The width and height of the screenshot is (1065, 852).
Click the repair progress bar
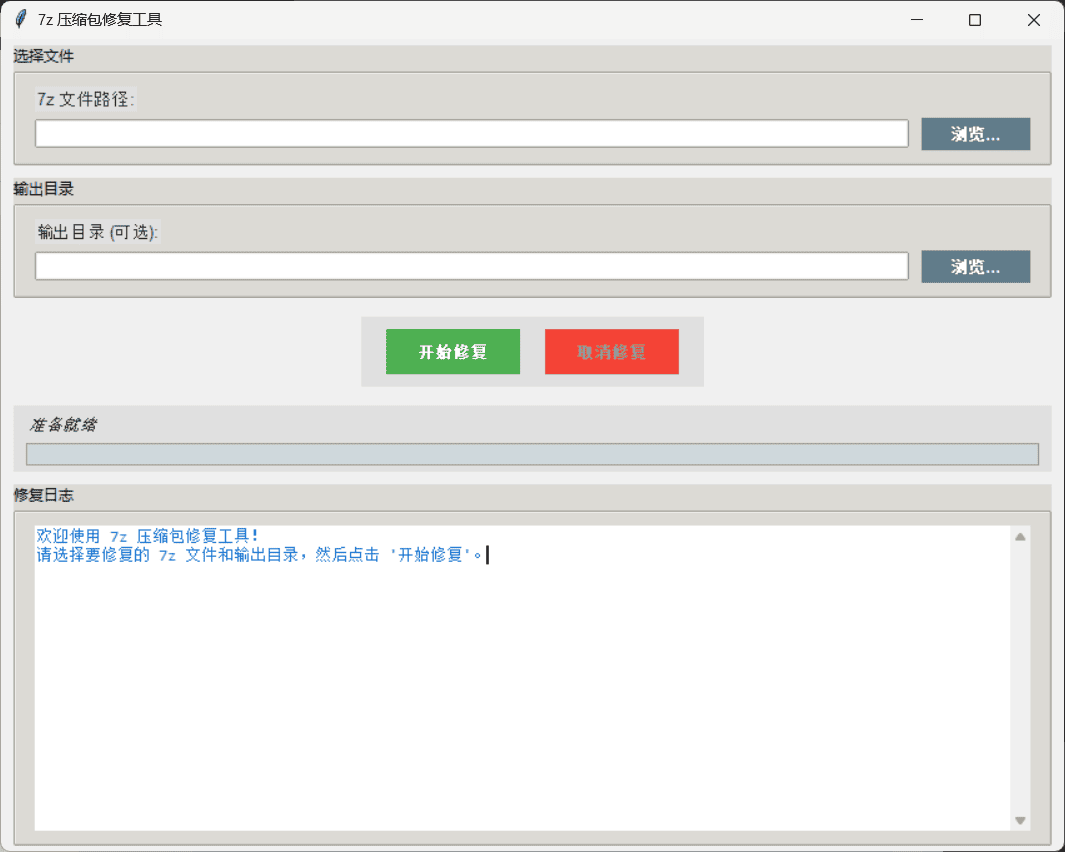pyautogui.click(x=532, y=454)
